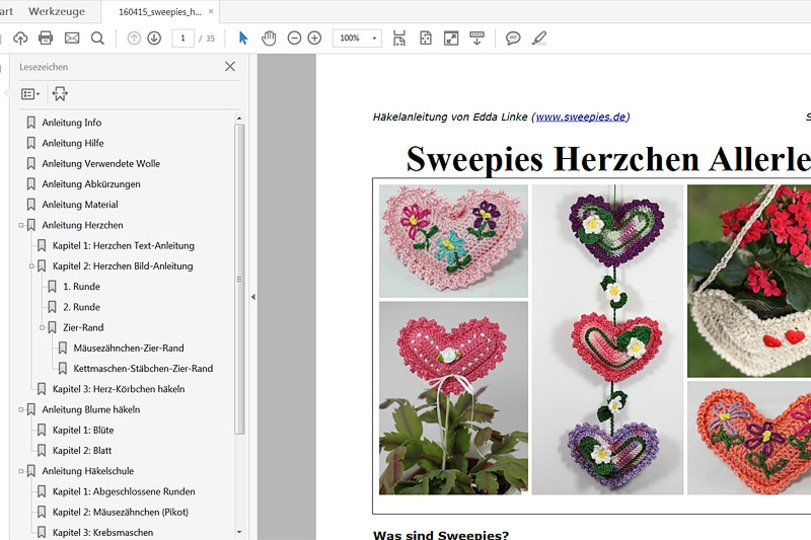Screen dimensions: 811x540
Task: Click the add new bookmark icon
Action: click(60, 94)
